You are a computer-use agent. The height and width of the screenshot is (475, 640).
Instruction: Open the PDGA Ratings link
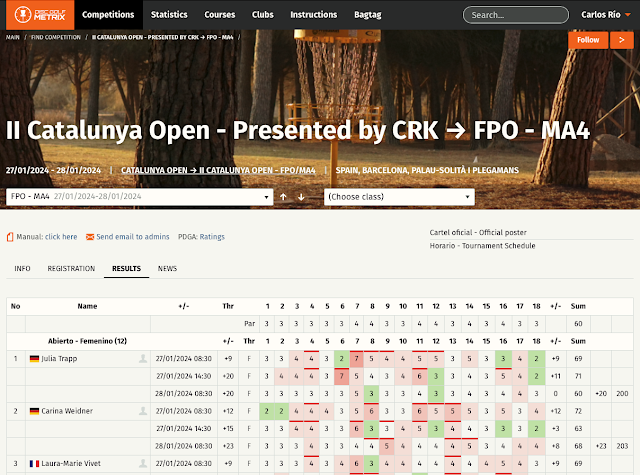212,237
